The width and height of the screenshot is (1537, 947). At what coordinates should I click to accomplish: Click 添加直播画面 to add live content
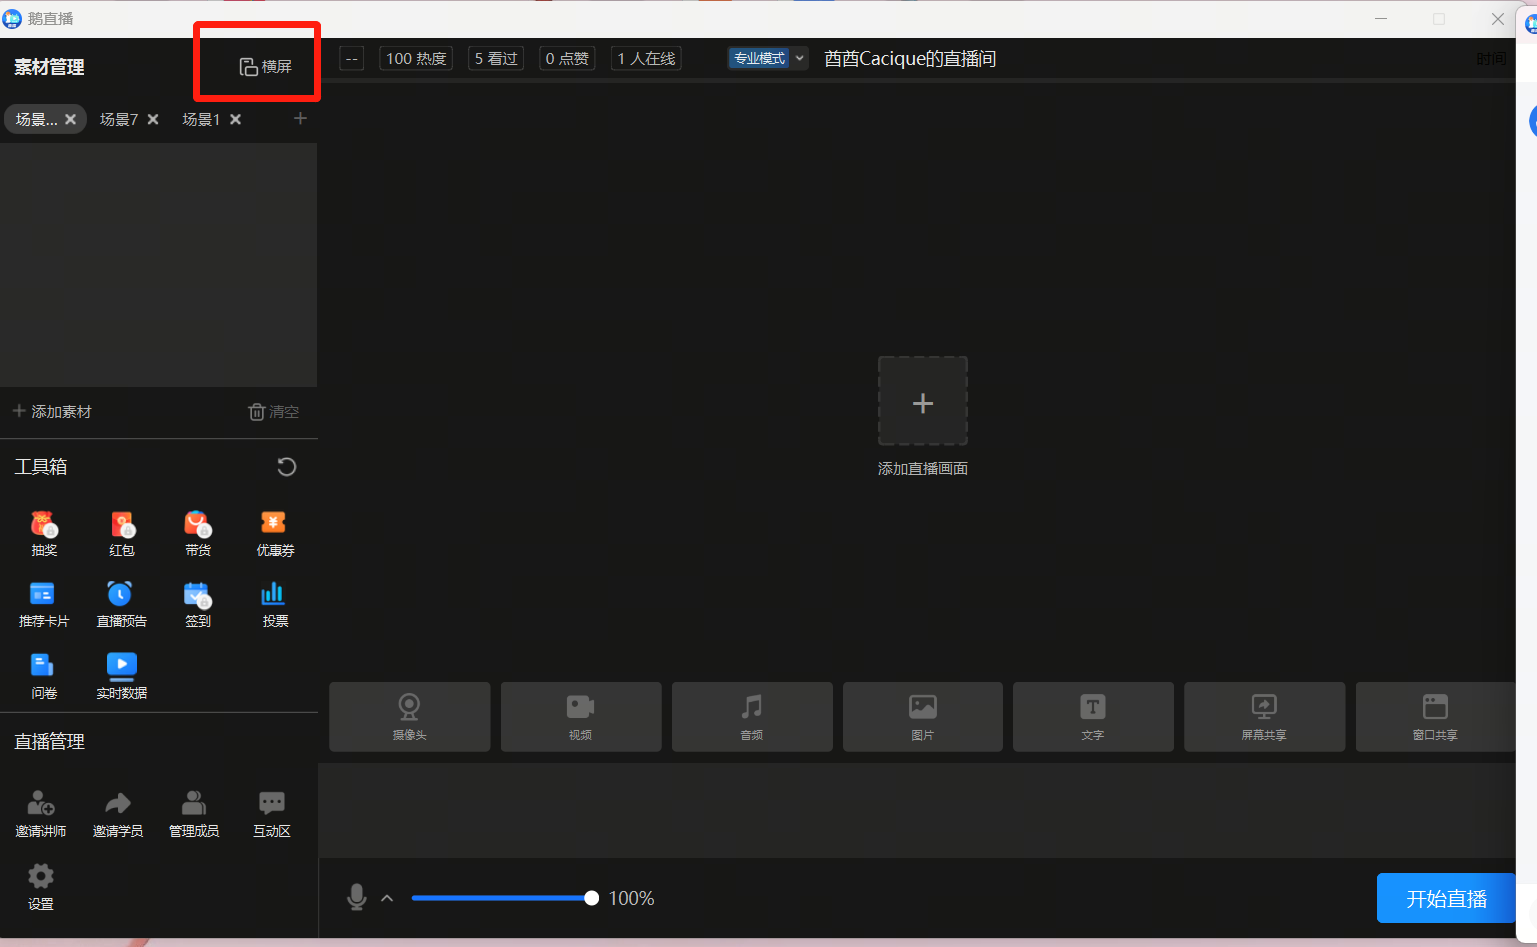point(922,401)
